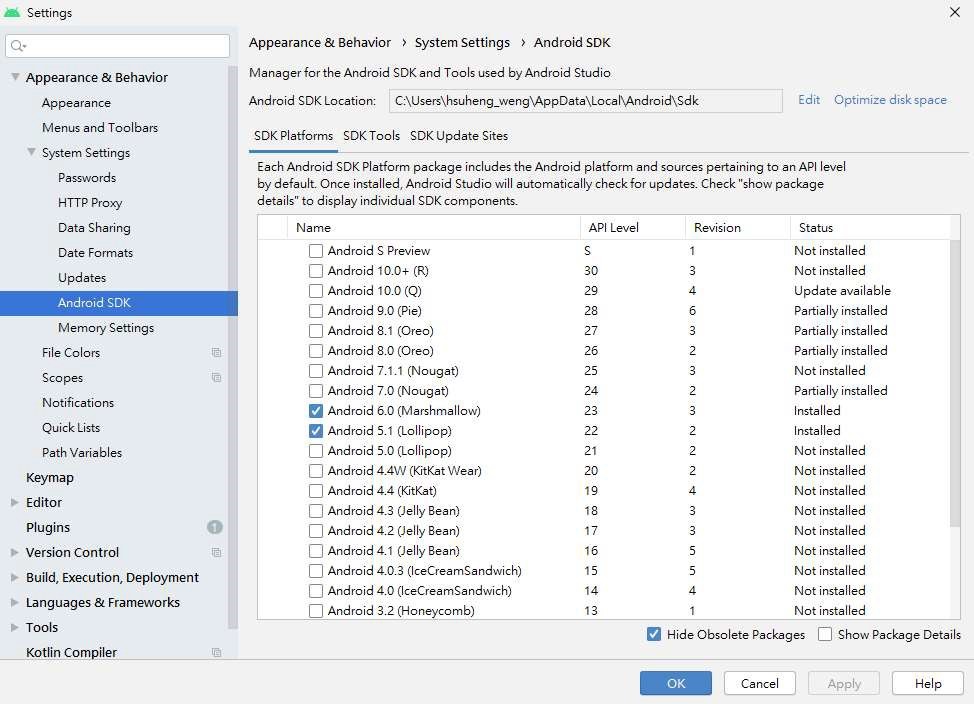
Task: Expand Build, Execution, Deployment section
Action: [15, 577]
